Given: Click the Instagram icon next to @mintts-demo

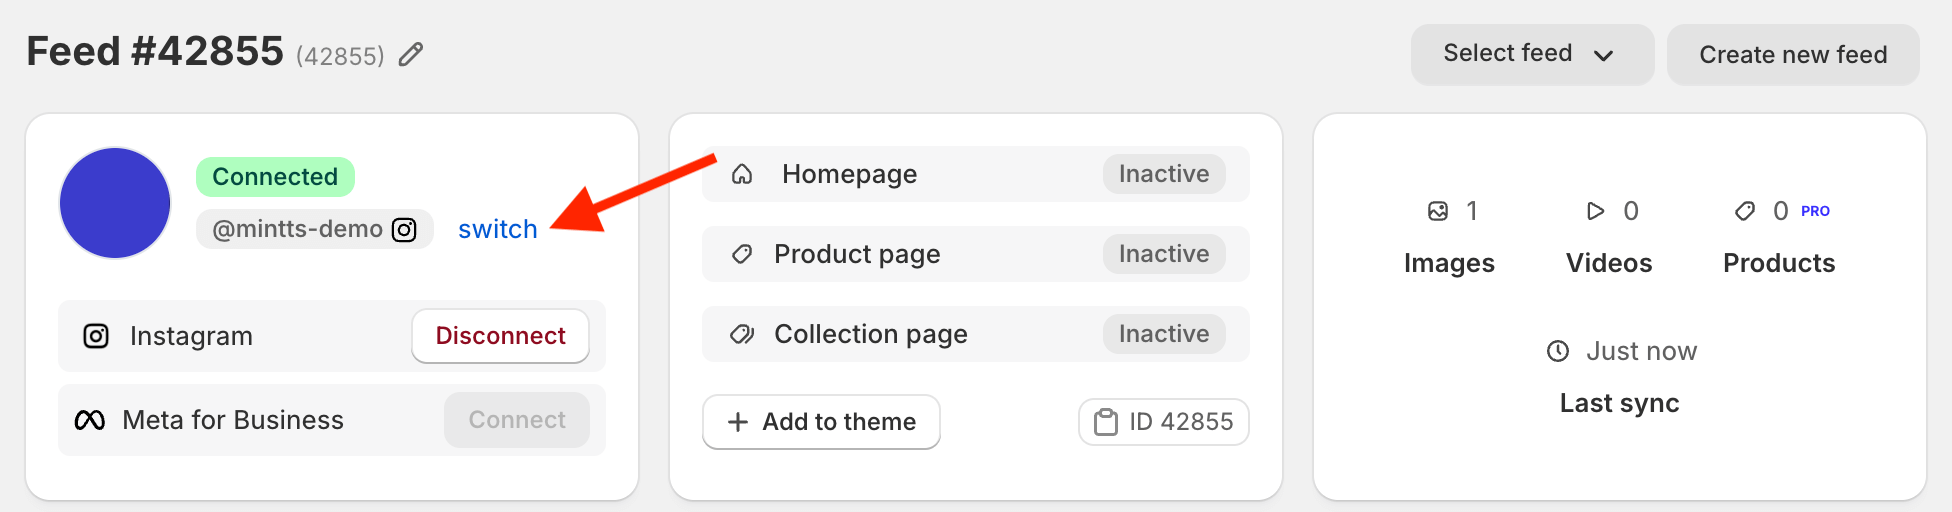Looking at the screenshot, I should point(404,230).
